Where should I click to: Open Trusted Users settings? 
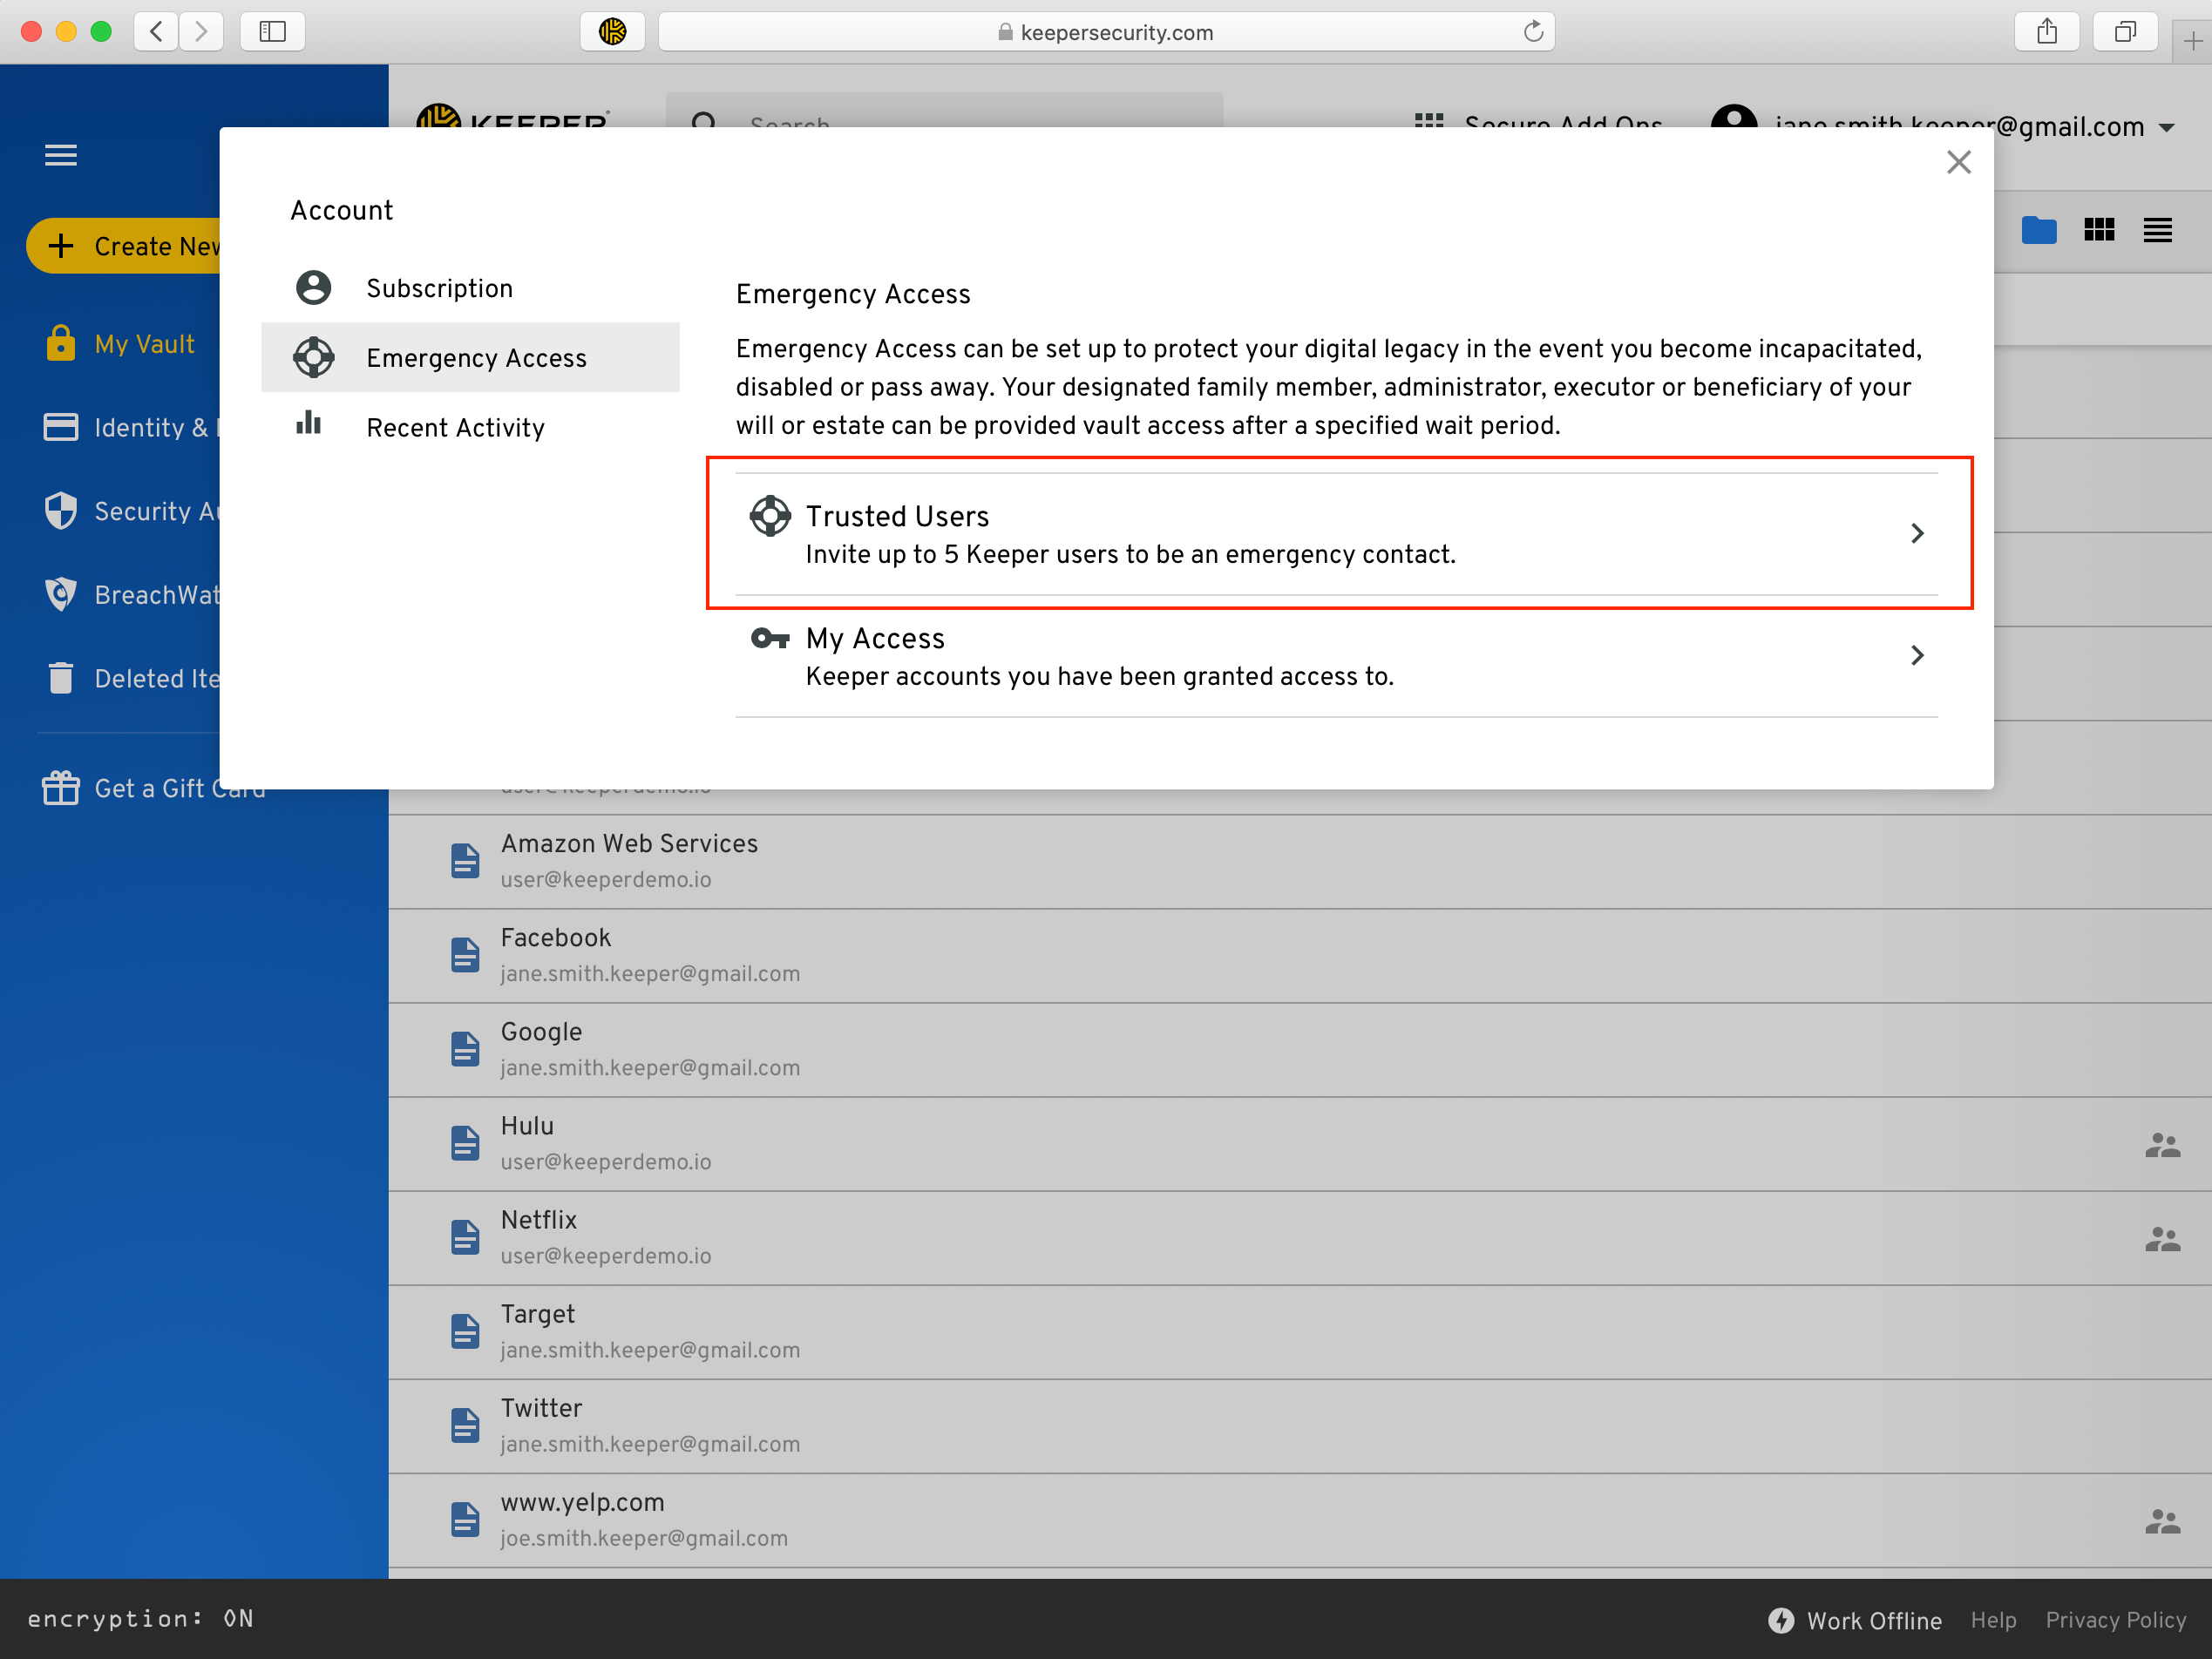(1336, 534)
